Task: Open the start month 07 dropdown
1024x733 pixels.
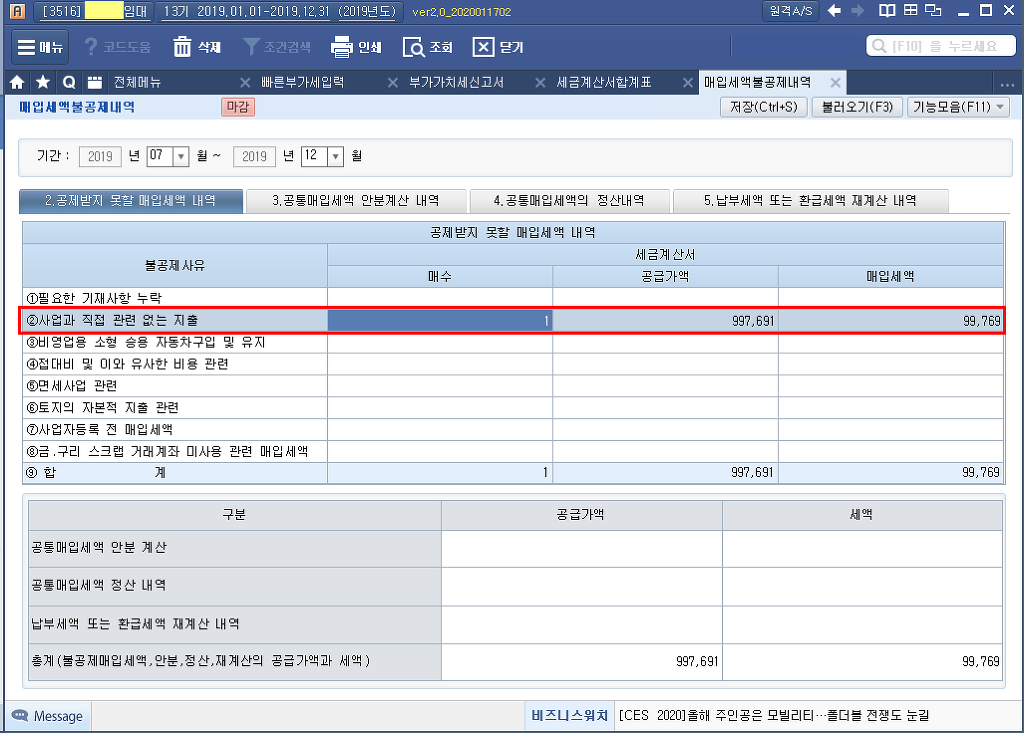Action: [181, 156]
